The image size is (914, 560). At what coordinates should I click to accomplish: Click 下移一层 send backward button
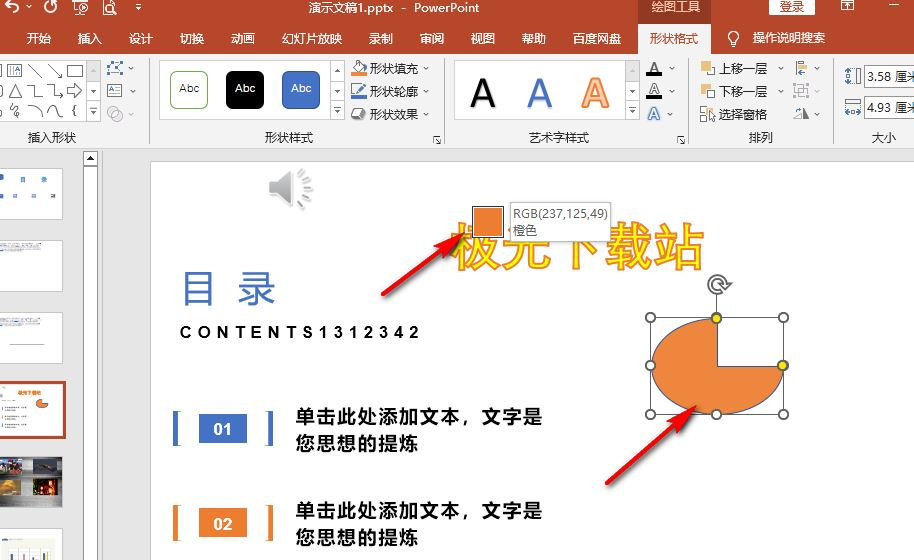click(x=734, y=91)
